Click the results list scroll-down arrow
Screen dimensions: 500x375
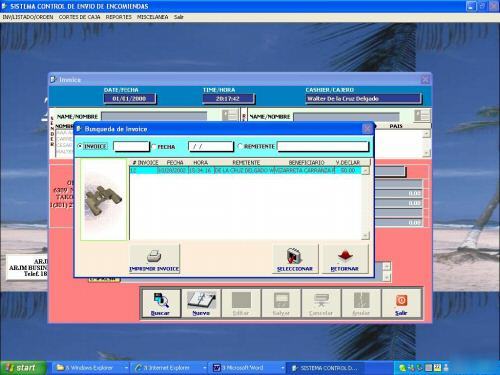(x=365, y=235)
